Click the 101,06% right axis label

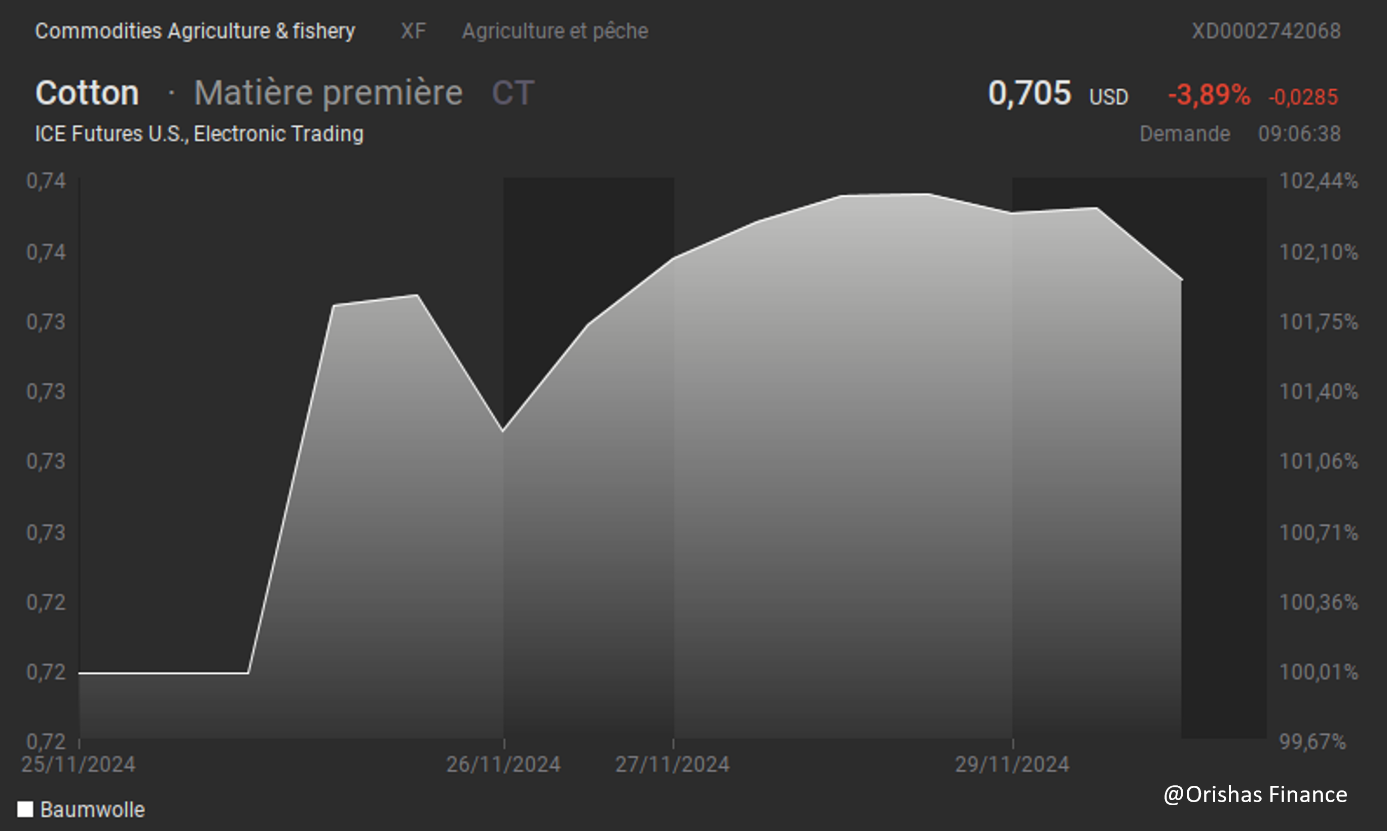1319,461
